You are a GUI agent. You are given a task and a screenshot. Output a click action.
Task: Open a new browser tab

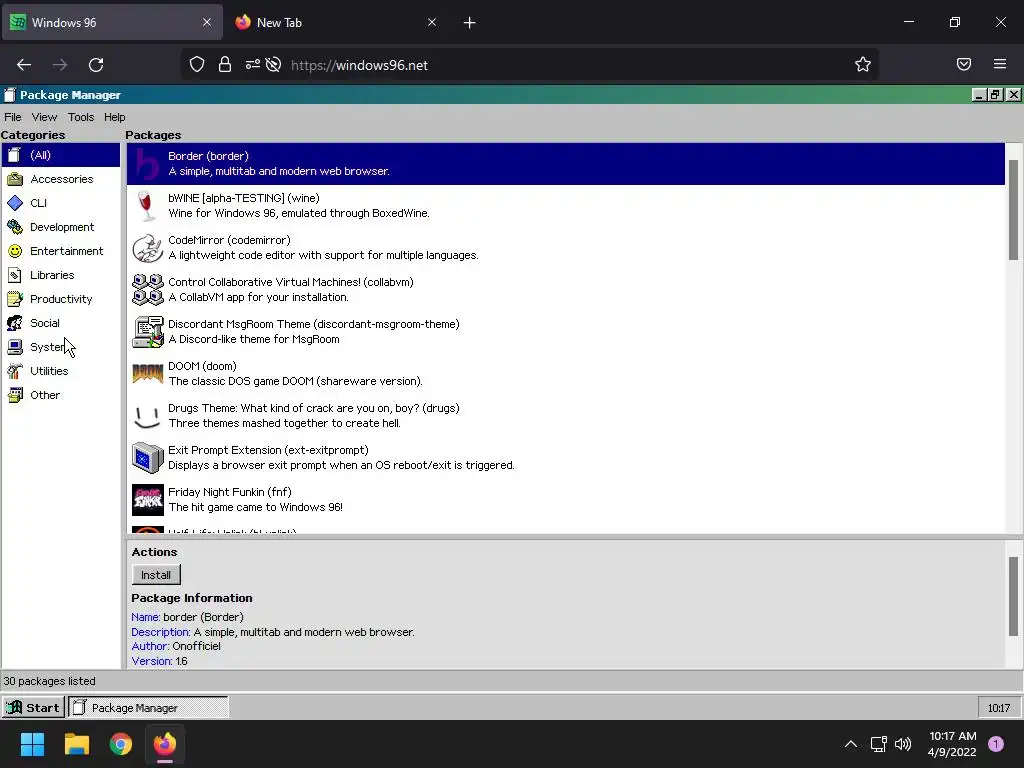point(470,23)
